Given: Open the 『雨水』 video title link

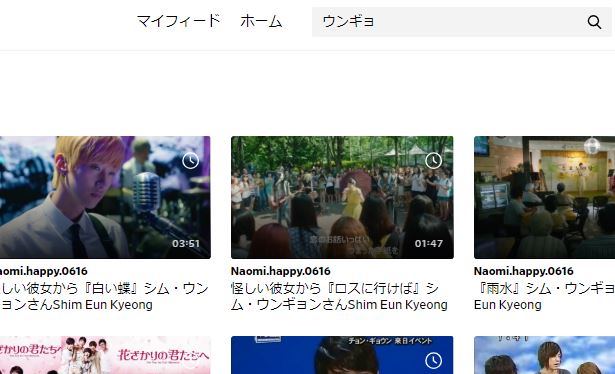Looking at the screenshot, I should (x=544, y=296).
